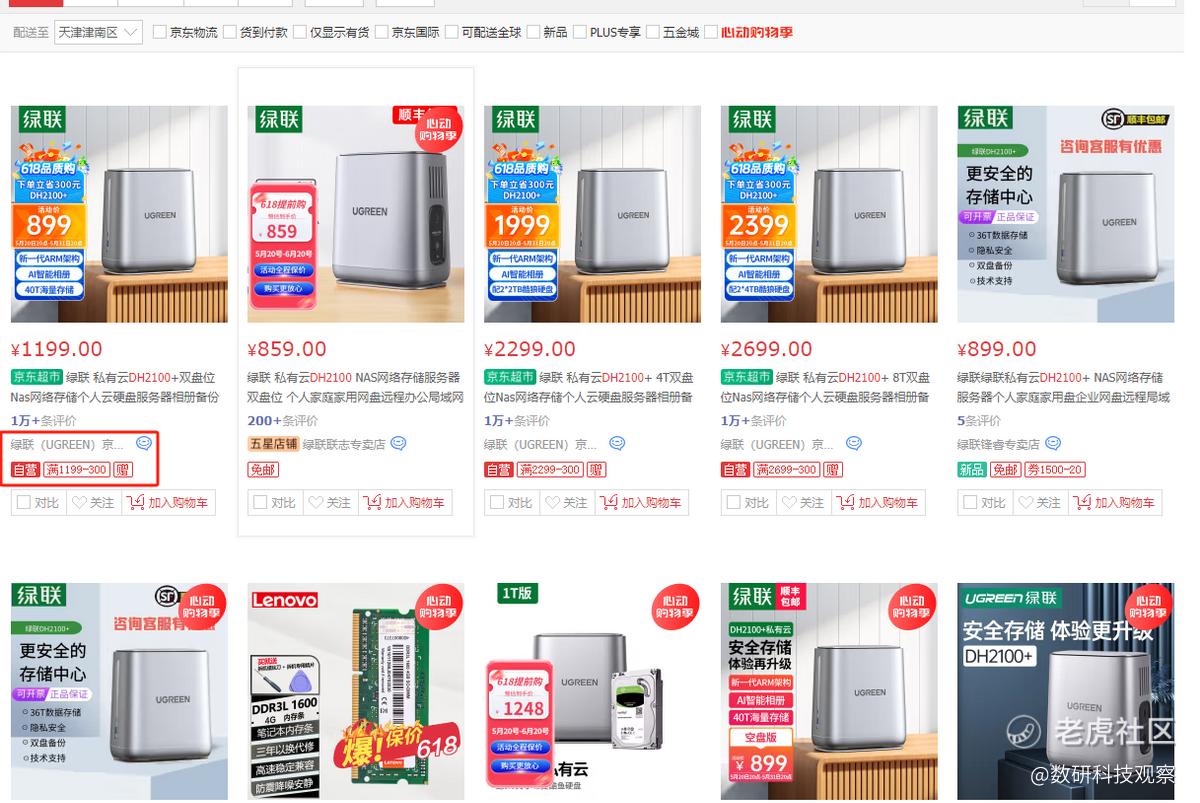Click the chat icon under the ¥2299.00 product

click(617, 444)
